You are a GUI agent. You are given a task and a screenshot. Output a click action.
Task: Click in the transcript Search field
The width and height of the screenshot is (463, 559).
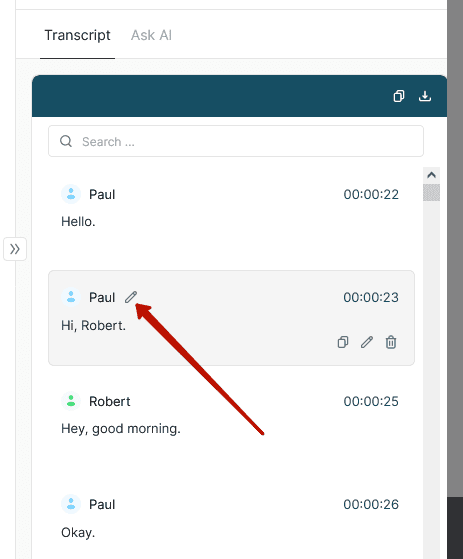(236, 141)
